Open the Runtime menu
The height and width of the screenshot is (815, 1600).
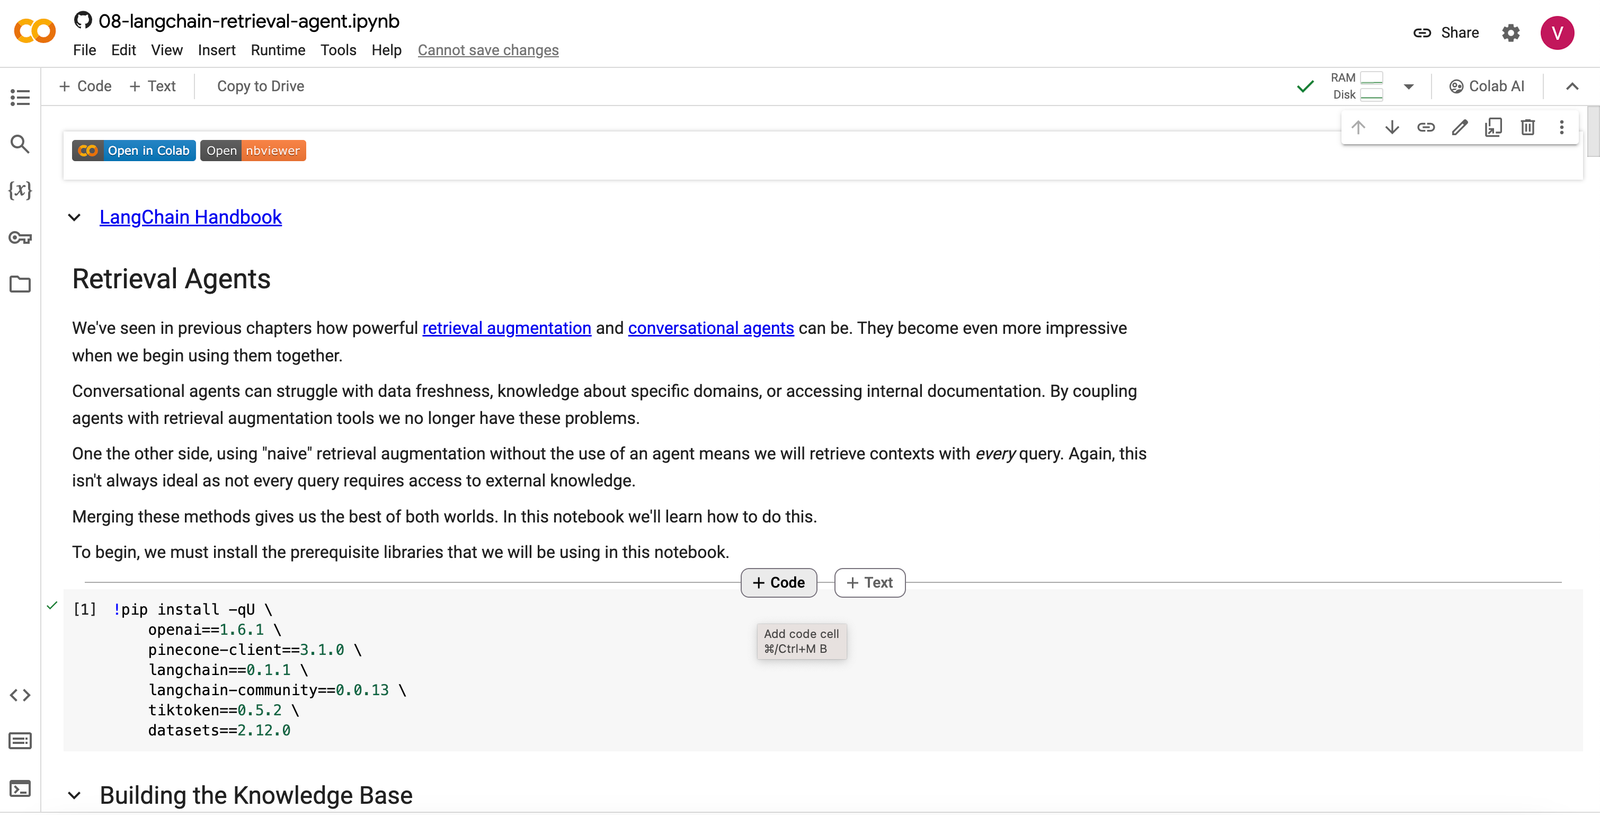[278, 50]
